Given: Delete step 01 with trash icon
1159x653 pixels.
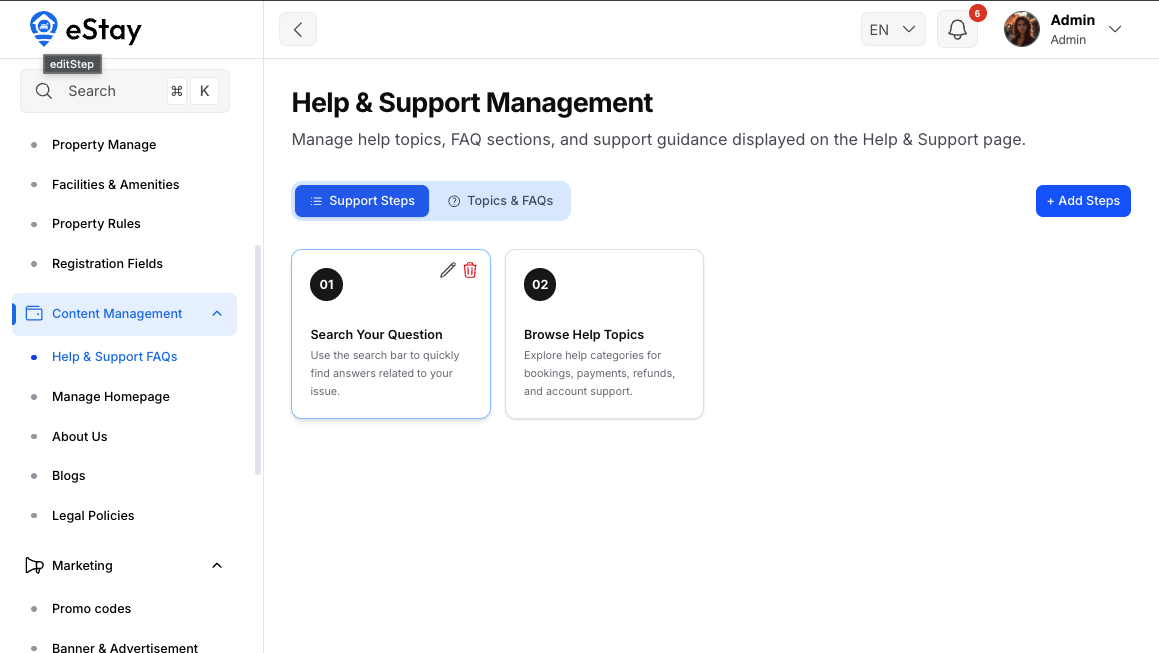Looking at the screenshot, I should pos(470,270).
